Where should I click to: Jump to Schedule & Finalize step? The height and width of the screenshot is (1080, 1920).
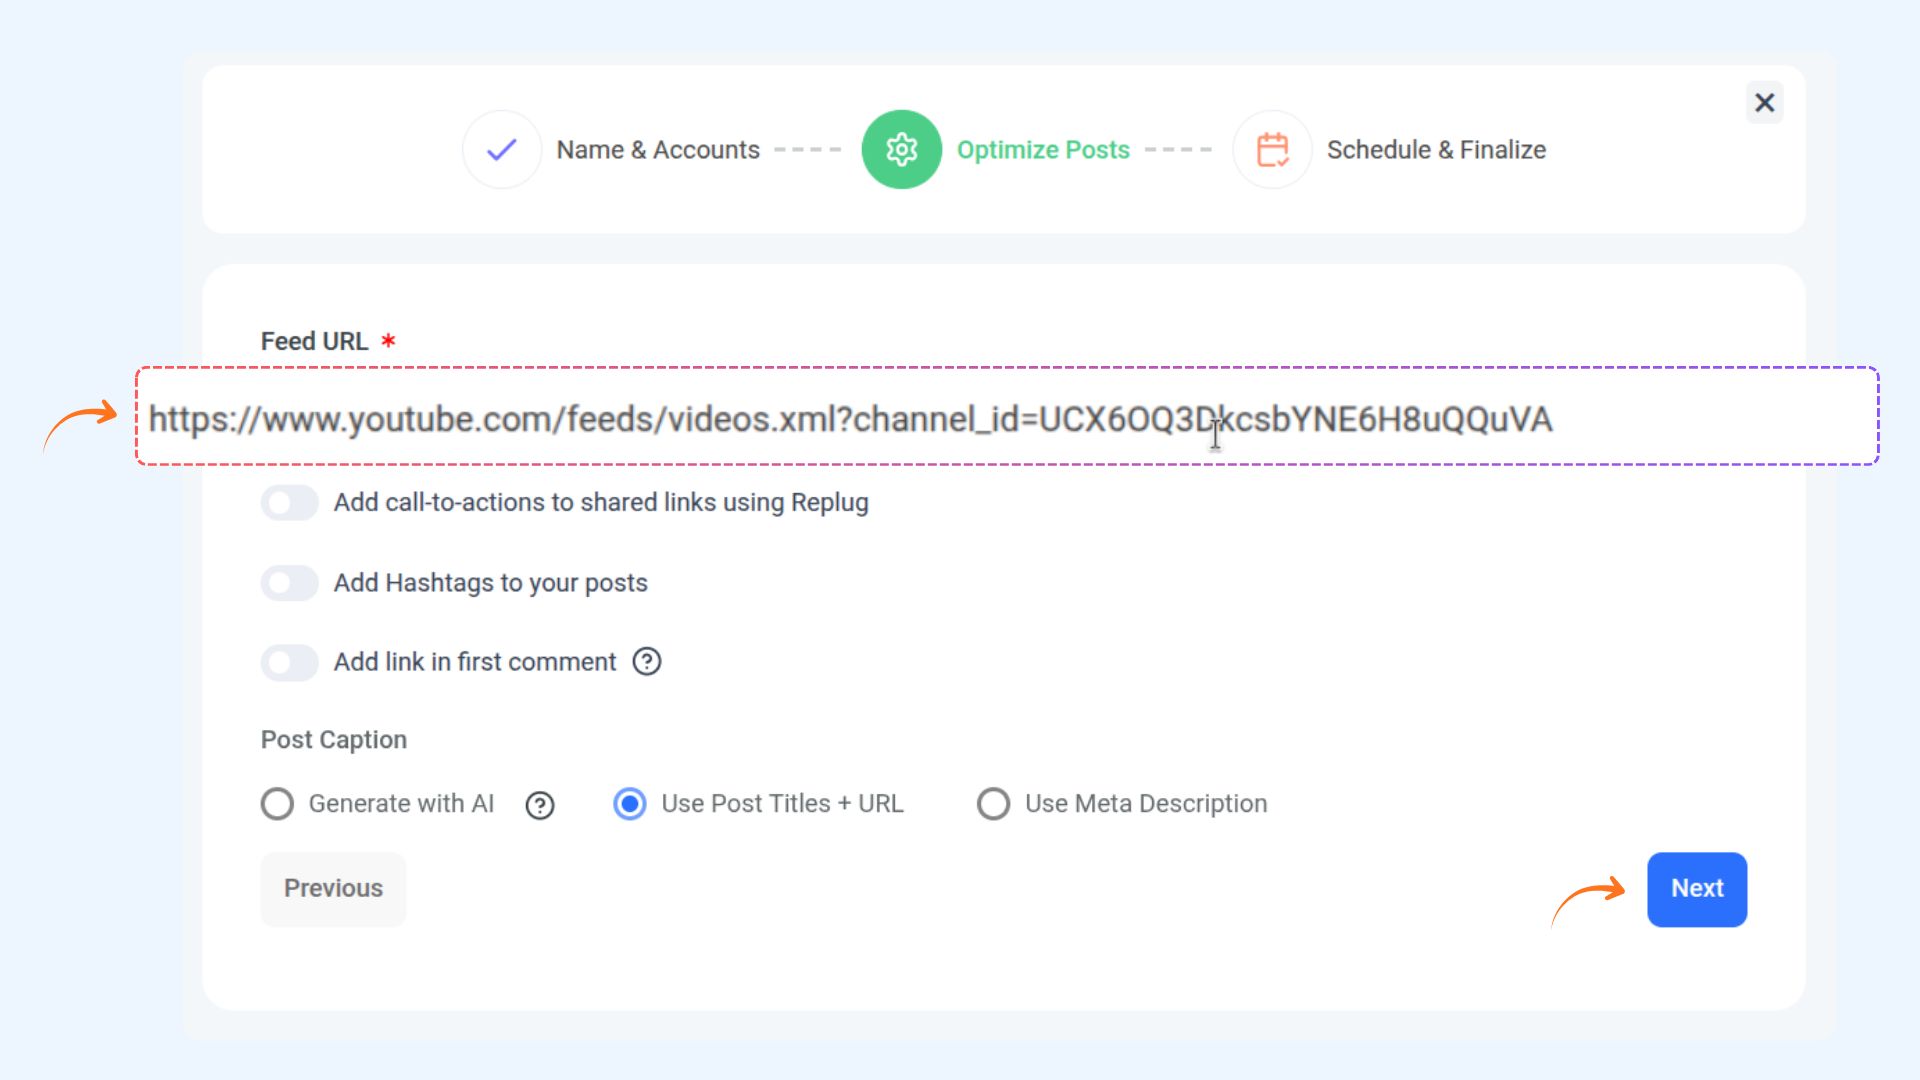coord(1436,150)
